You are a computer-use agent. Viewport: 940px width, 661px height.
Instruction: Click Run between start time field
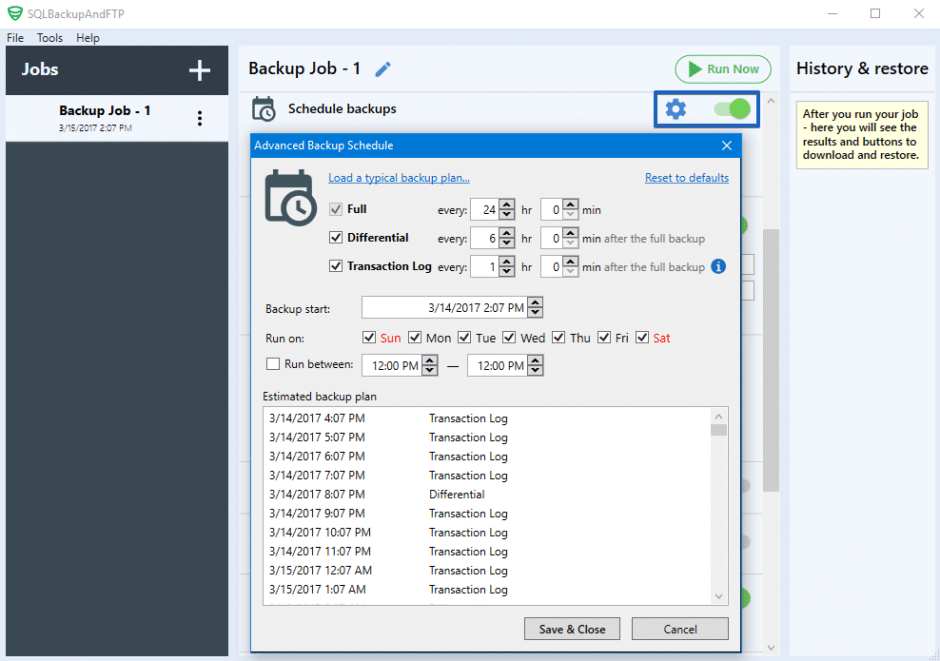click(392, 365)
